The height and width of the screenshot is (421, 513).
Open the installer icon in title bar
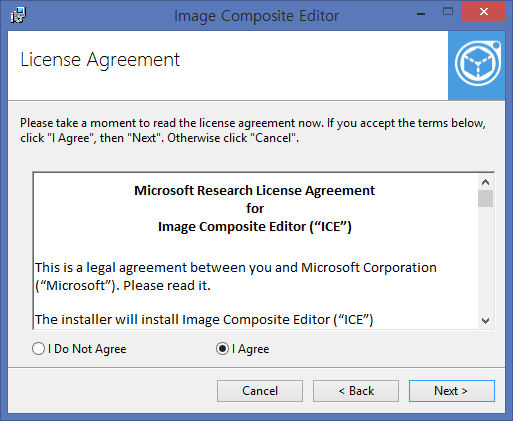click(18, 15)
